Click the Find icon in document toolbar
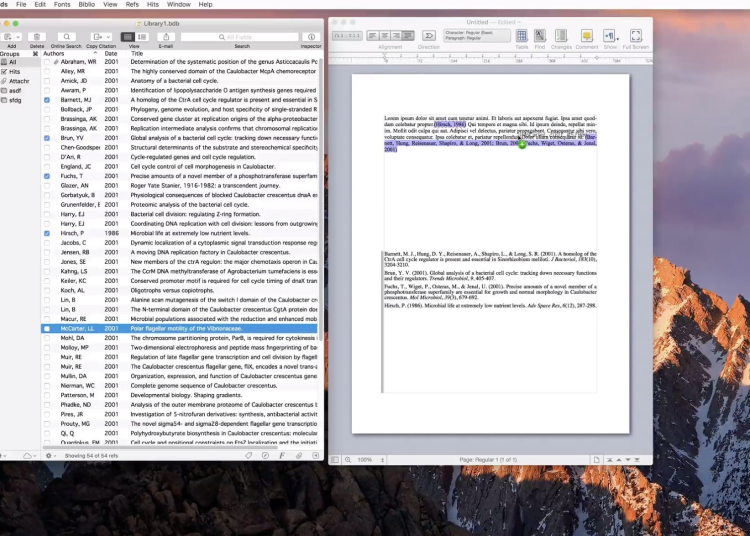 540,36
